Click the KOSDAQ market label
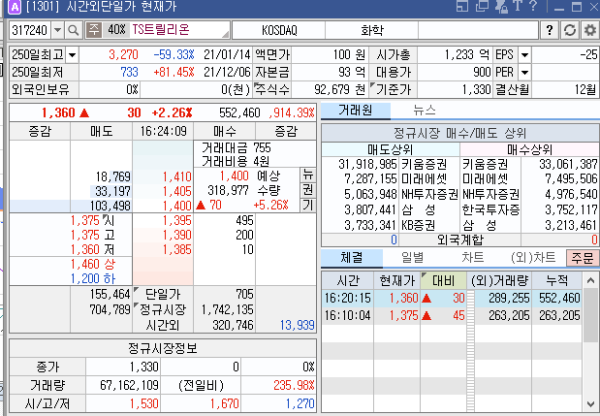This screenshot has width=600, height=416. (x=279, y=30)
